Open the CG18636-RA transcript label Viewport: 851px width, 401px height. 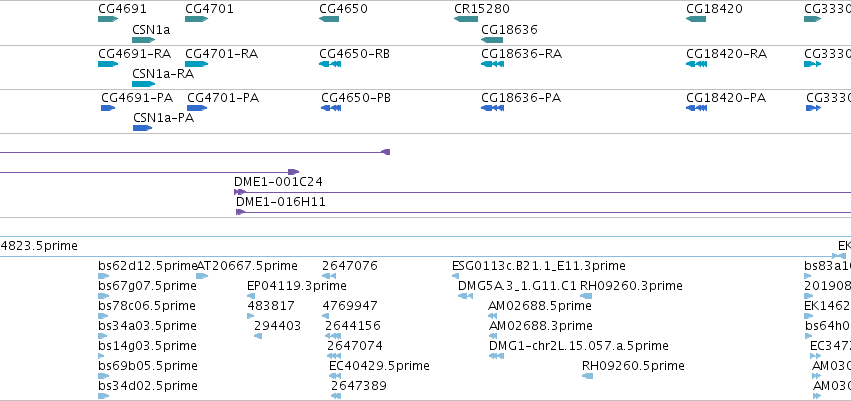pos(522,54)
